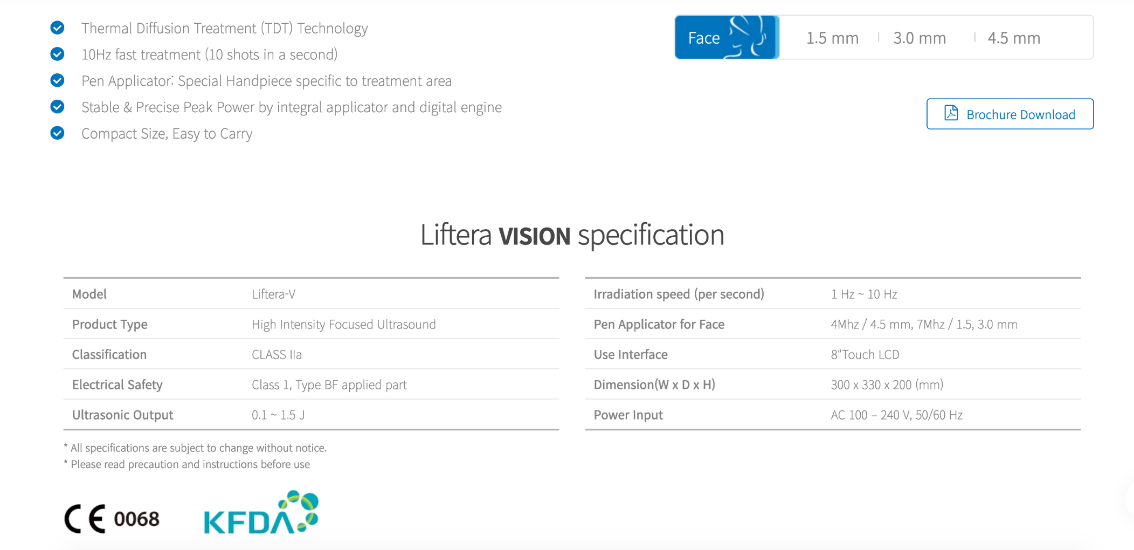Click the 'Classification' row label
Image resolution: width=1134 pixels, height=550 pixels.
point(109,355)
